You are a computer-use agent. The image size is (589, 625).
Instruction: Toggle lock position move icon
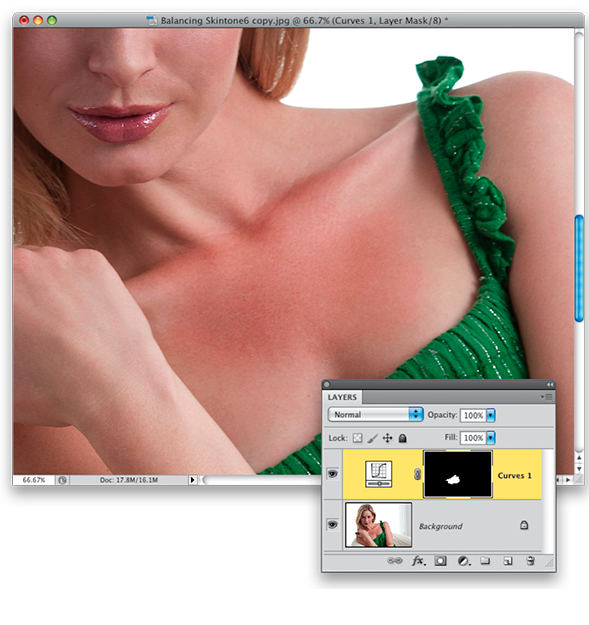click(387, 438)
